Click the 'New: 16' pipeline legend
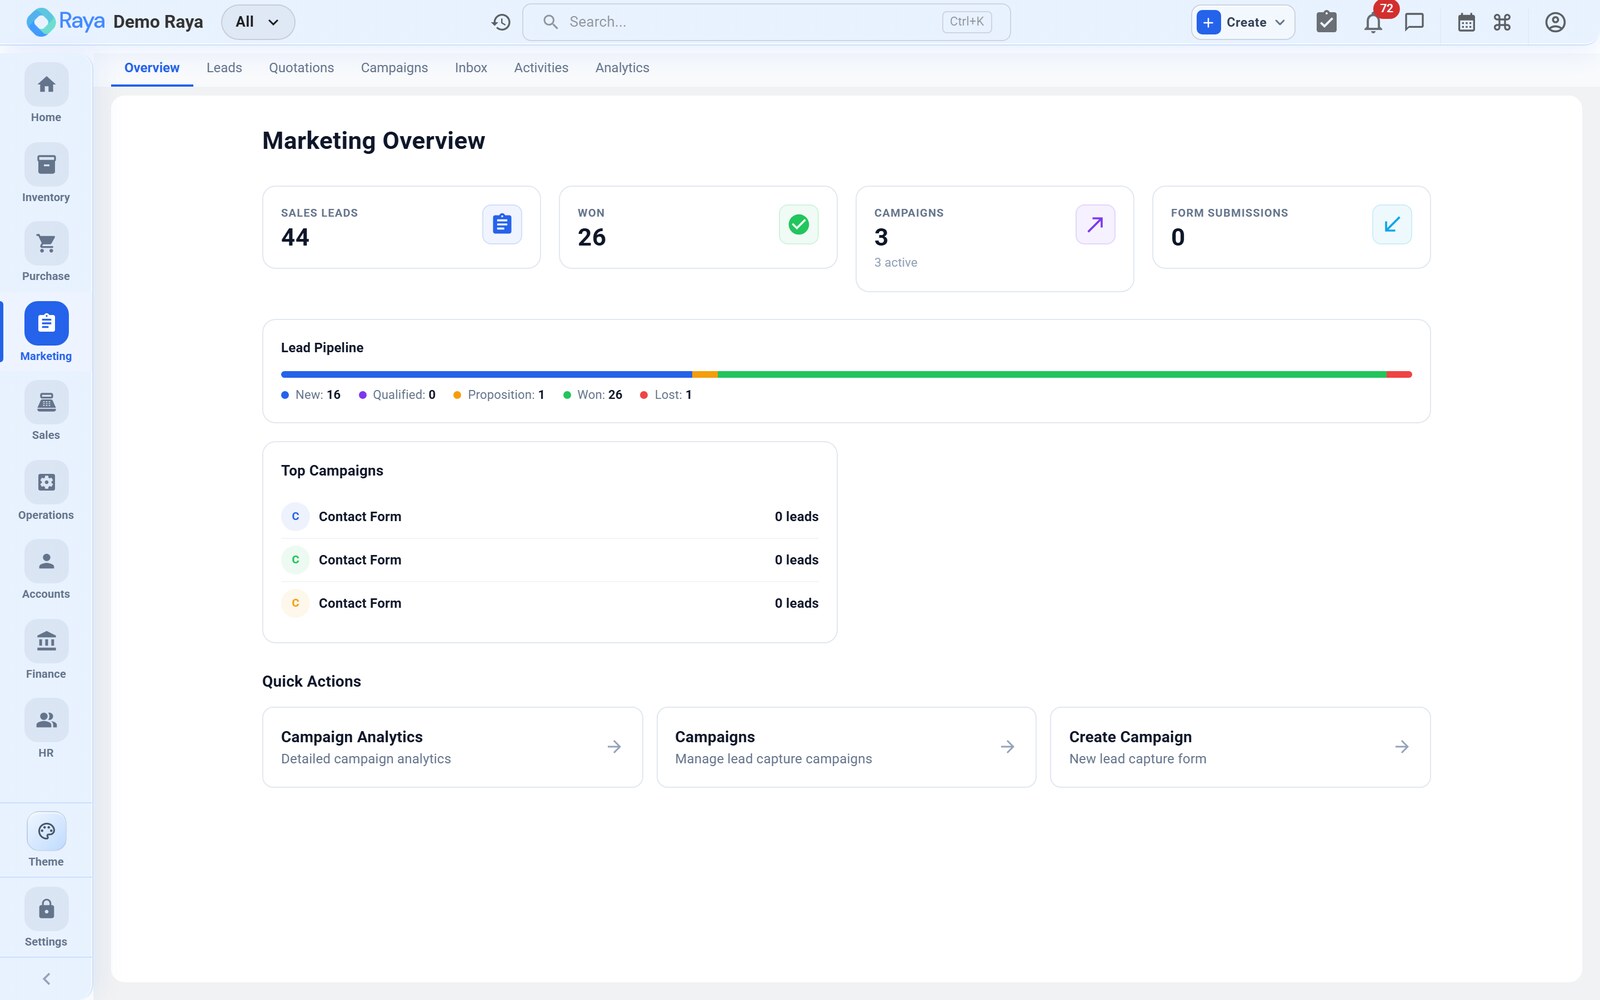The width and height of the screenshot is (1600, 1000). [x=311, y=395]
